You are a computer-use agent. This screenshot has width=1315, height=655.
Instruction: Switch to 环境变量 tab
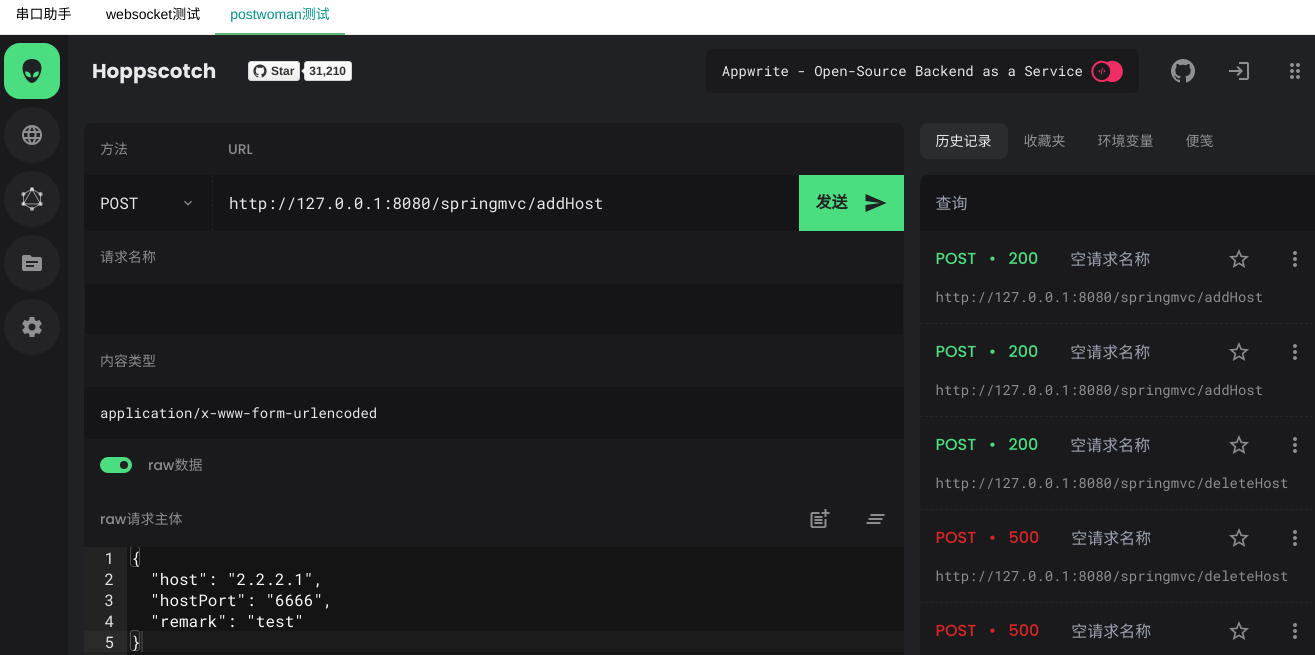tap(1126, 141)
